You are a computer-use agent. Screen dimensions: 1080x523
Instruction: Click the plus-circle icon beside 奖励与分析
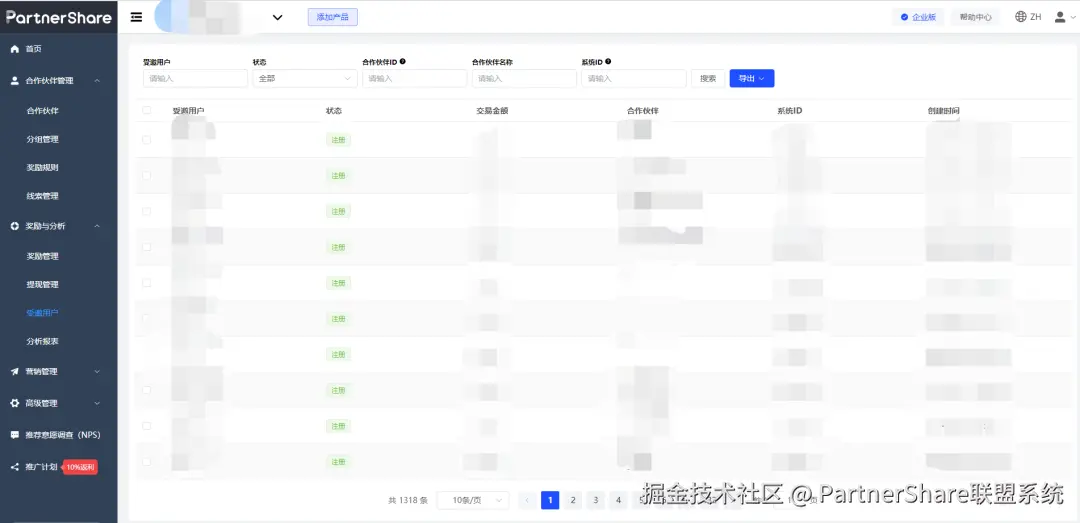point(14,226)
